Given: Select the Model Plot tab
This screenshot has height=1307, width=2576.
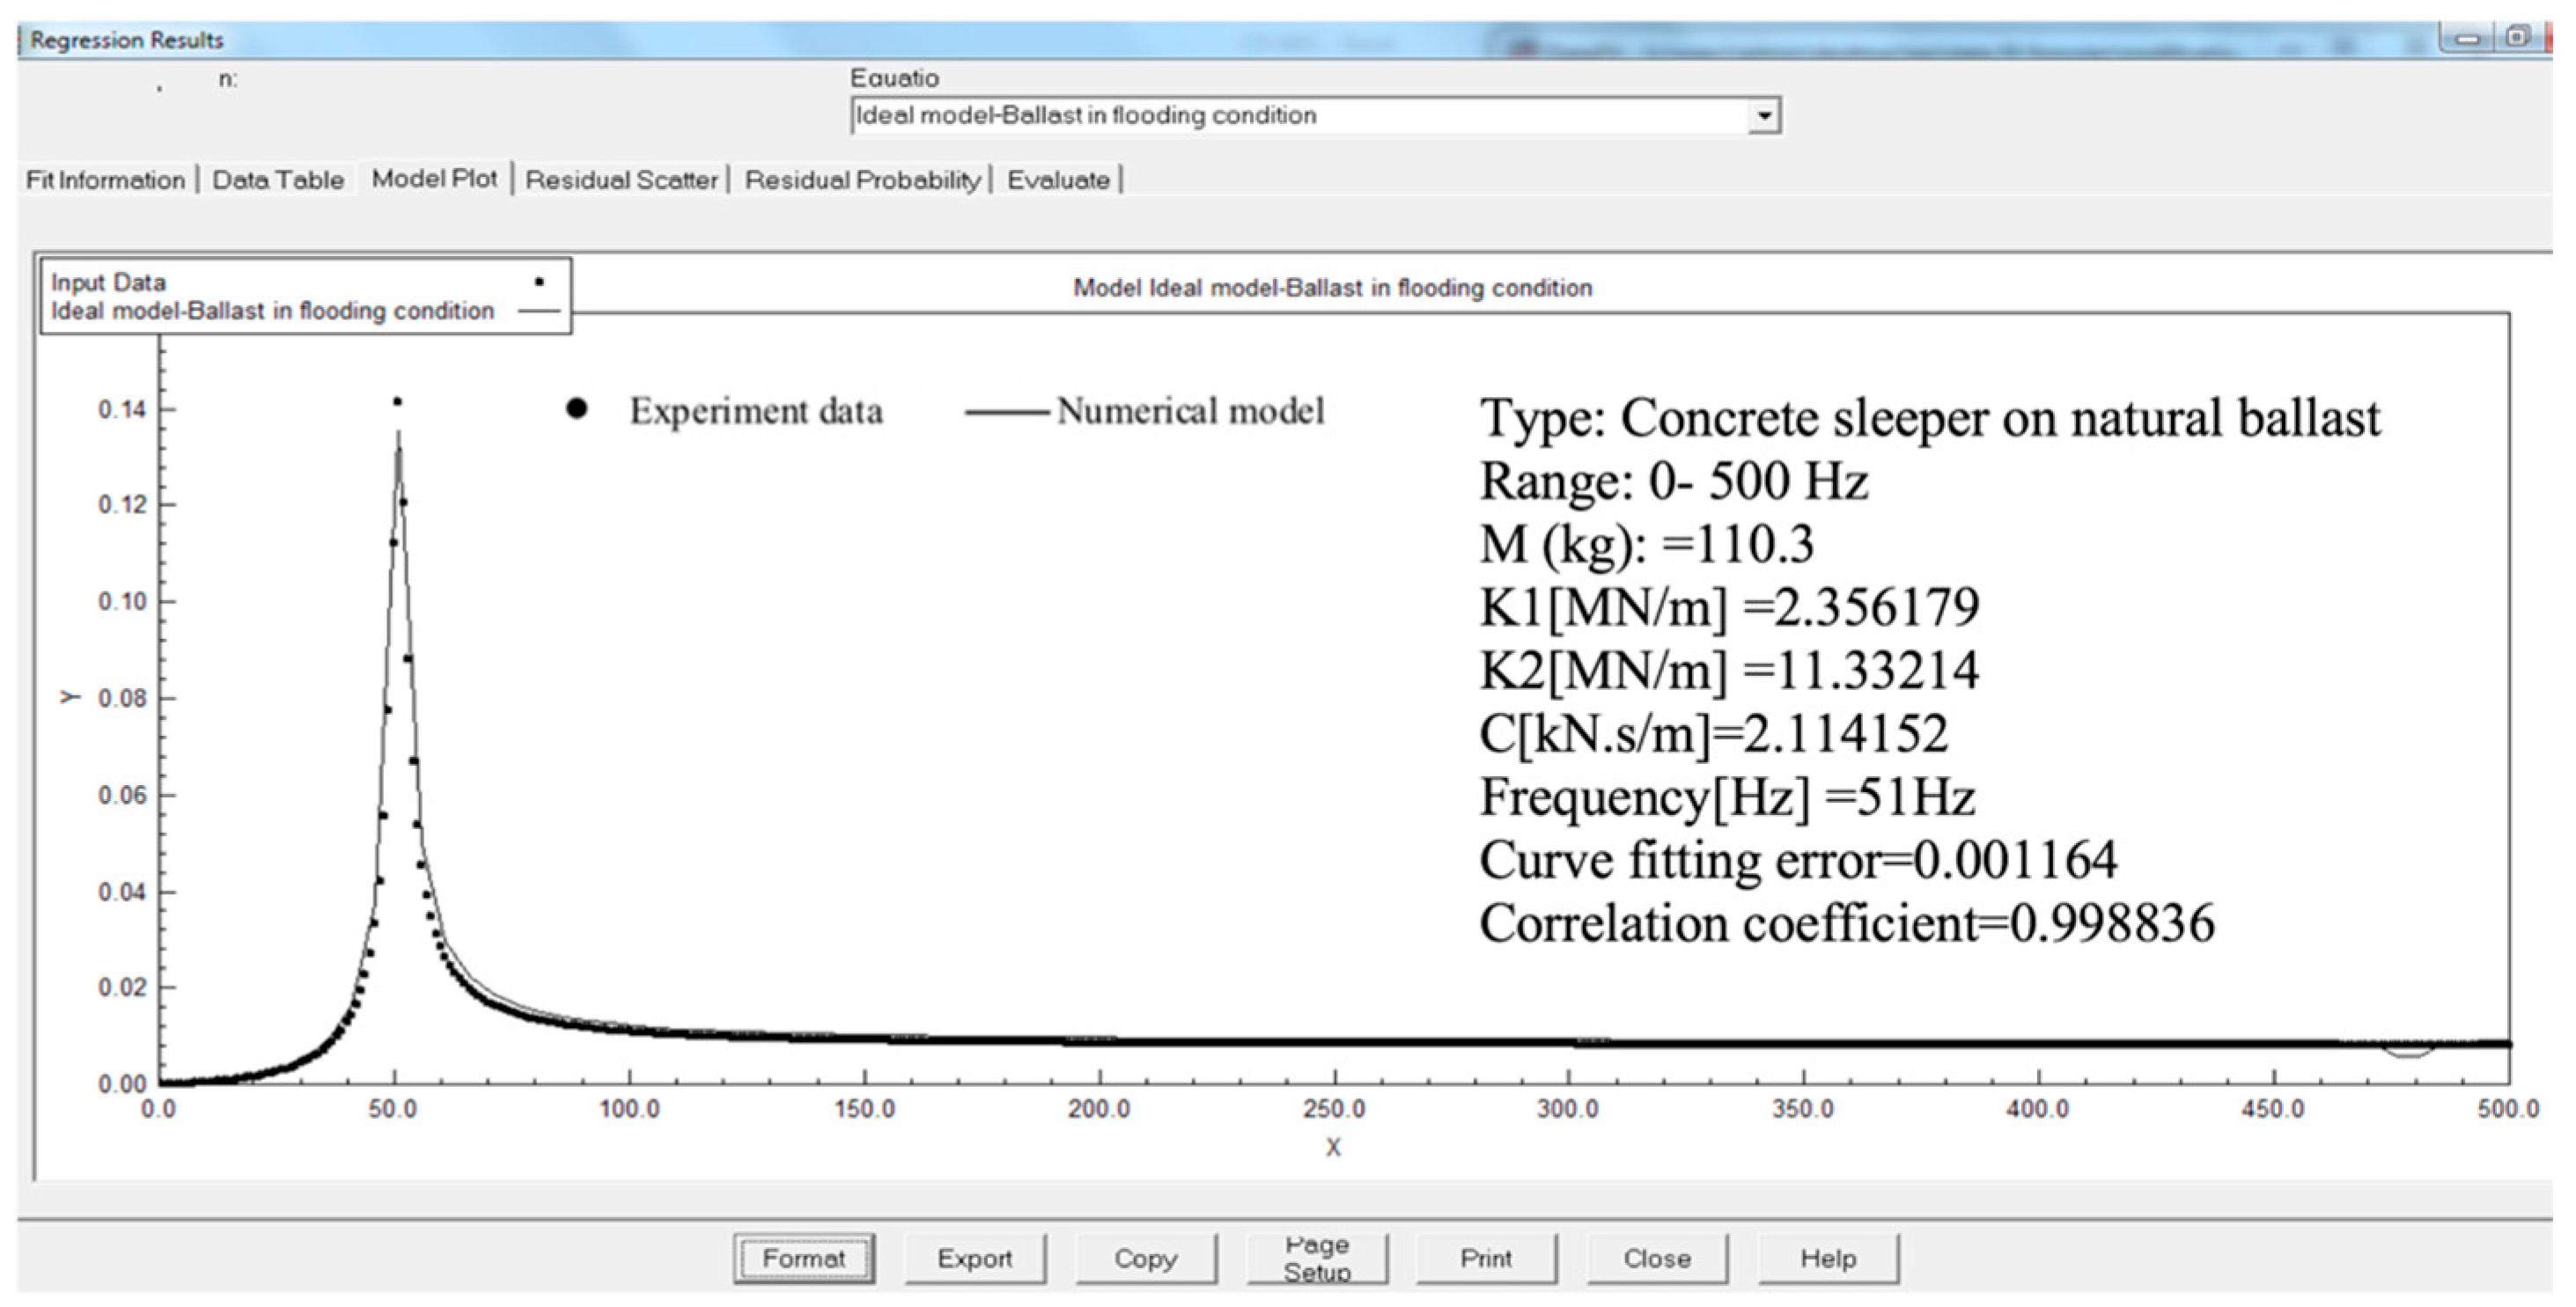Looking at the screenshot, I should (434, 179).
